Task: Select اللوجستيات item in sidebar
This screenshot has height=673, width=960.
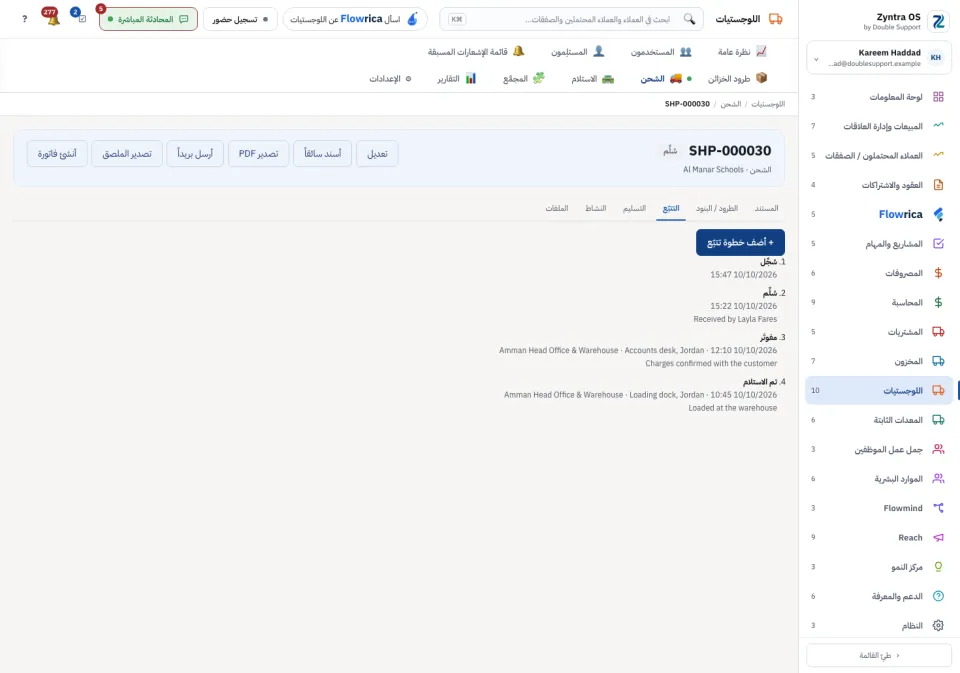Action: tap(879, 391)
